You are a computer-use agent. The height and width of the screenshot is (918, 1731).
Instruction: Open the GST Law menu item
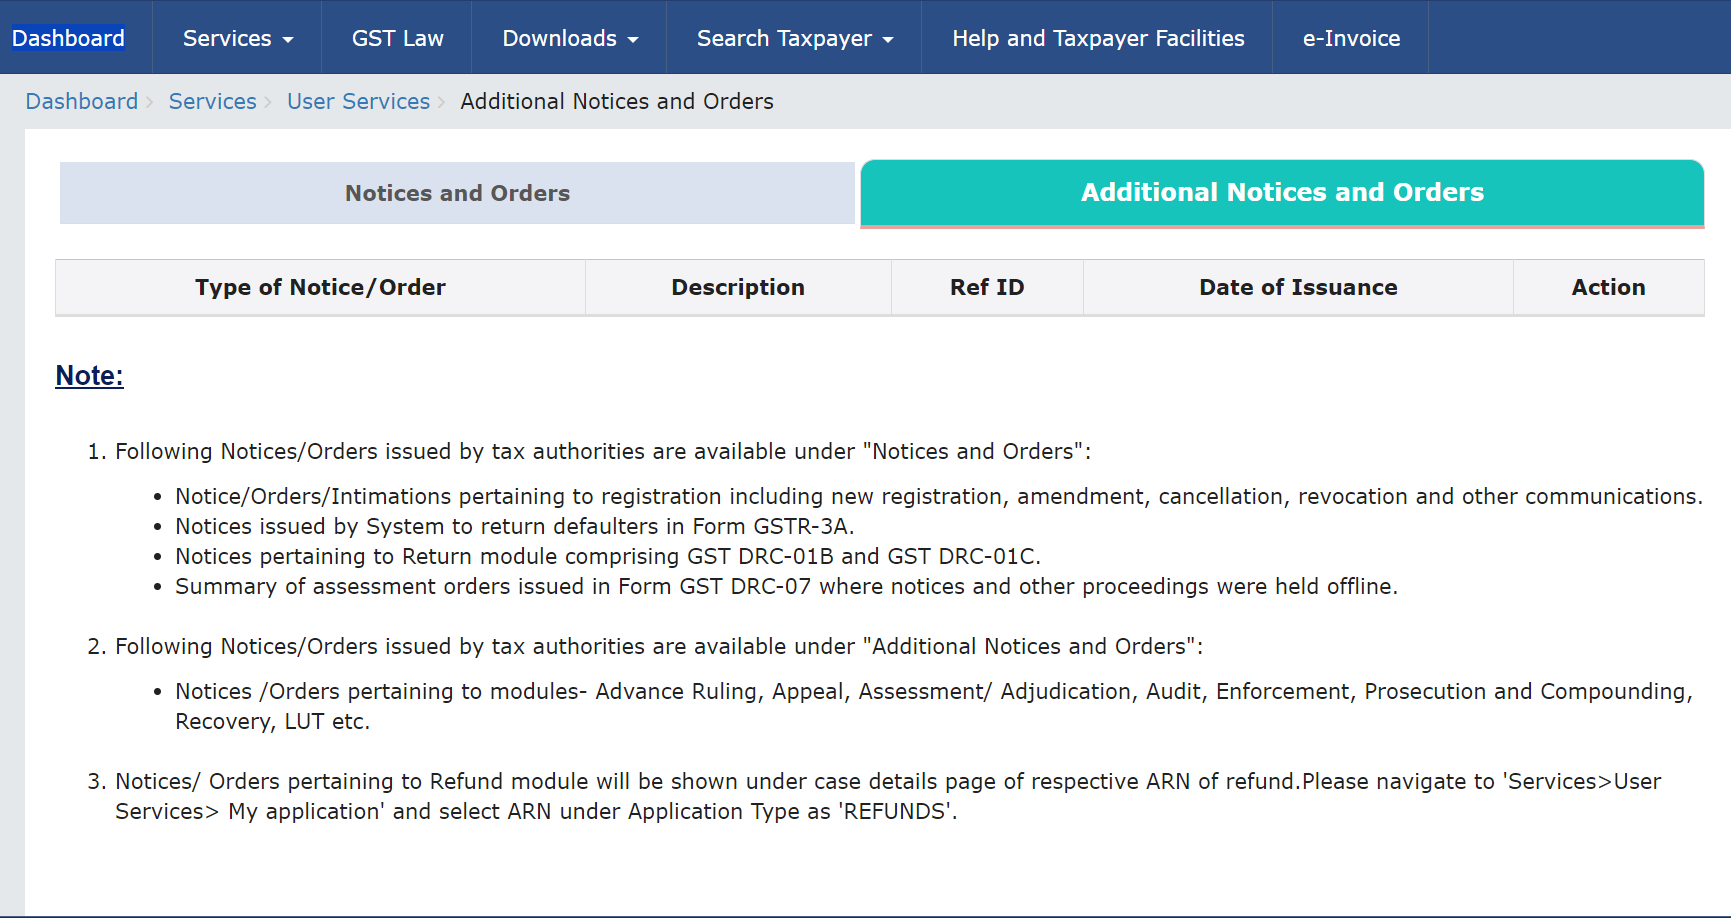pyautogui.click(x=397, y=38)
